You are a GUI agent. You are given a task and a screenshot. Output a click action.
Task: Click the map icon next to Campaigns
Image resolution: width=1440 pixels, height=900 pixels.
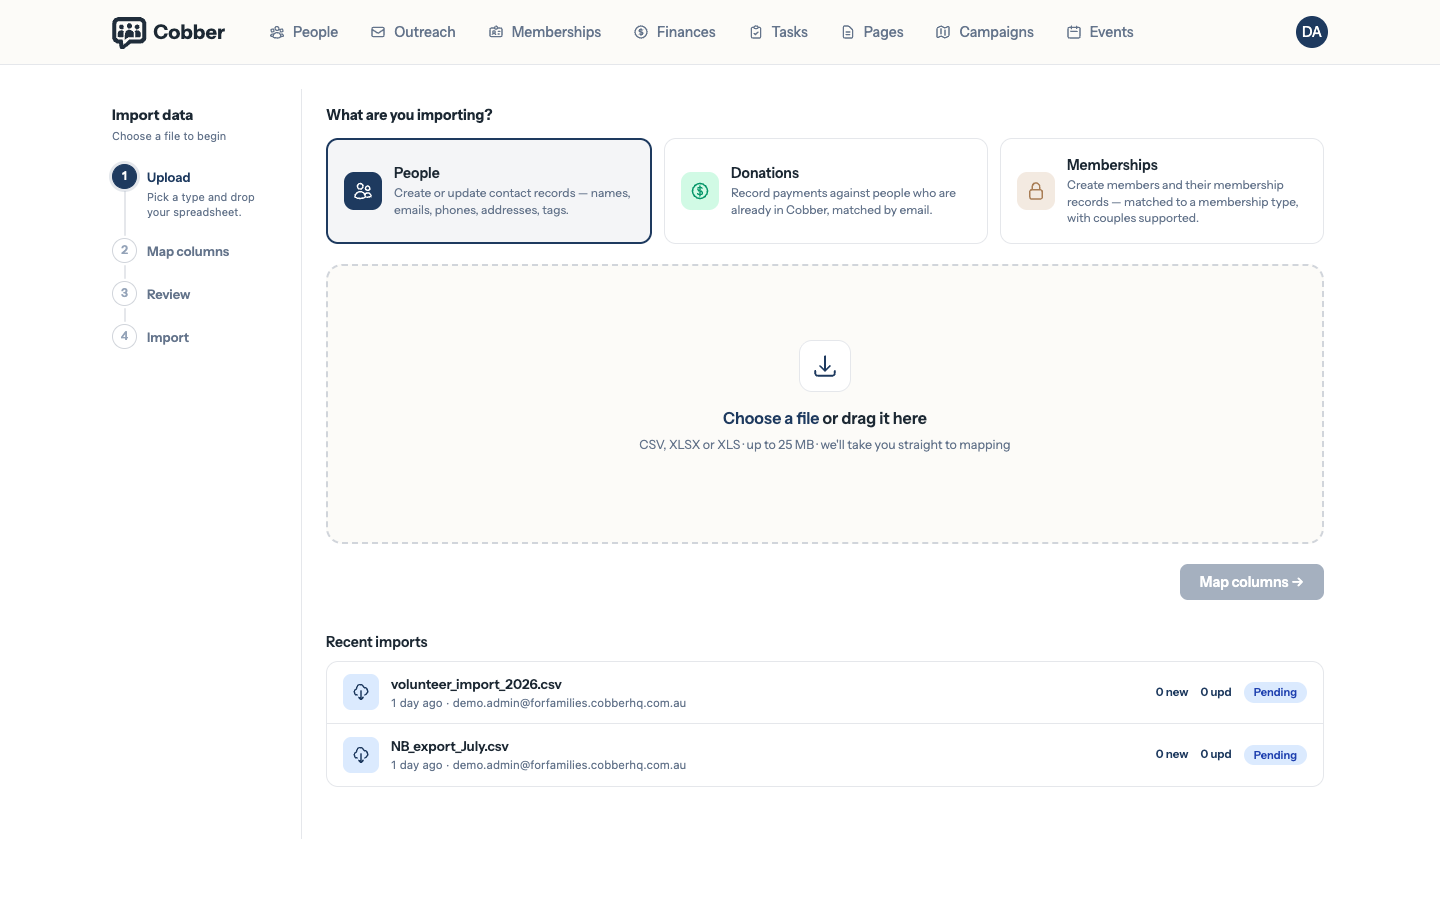point(943,32)
